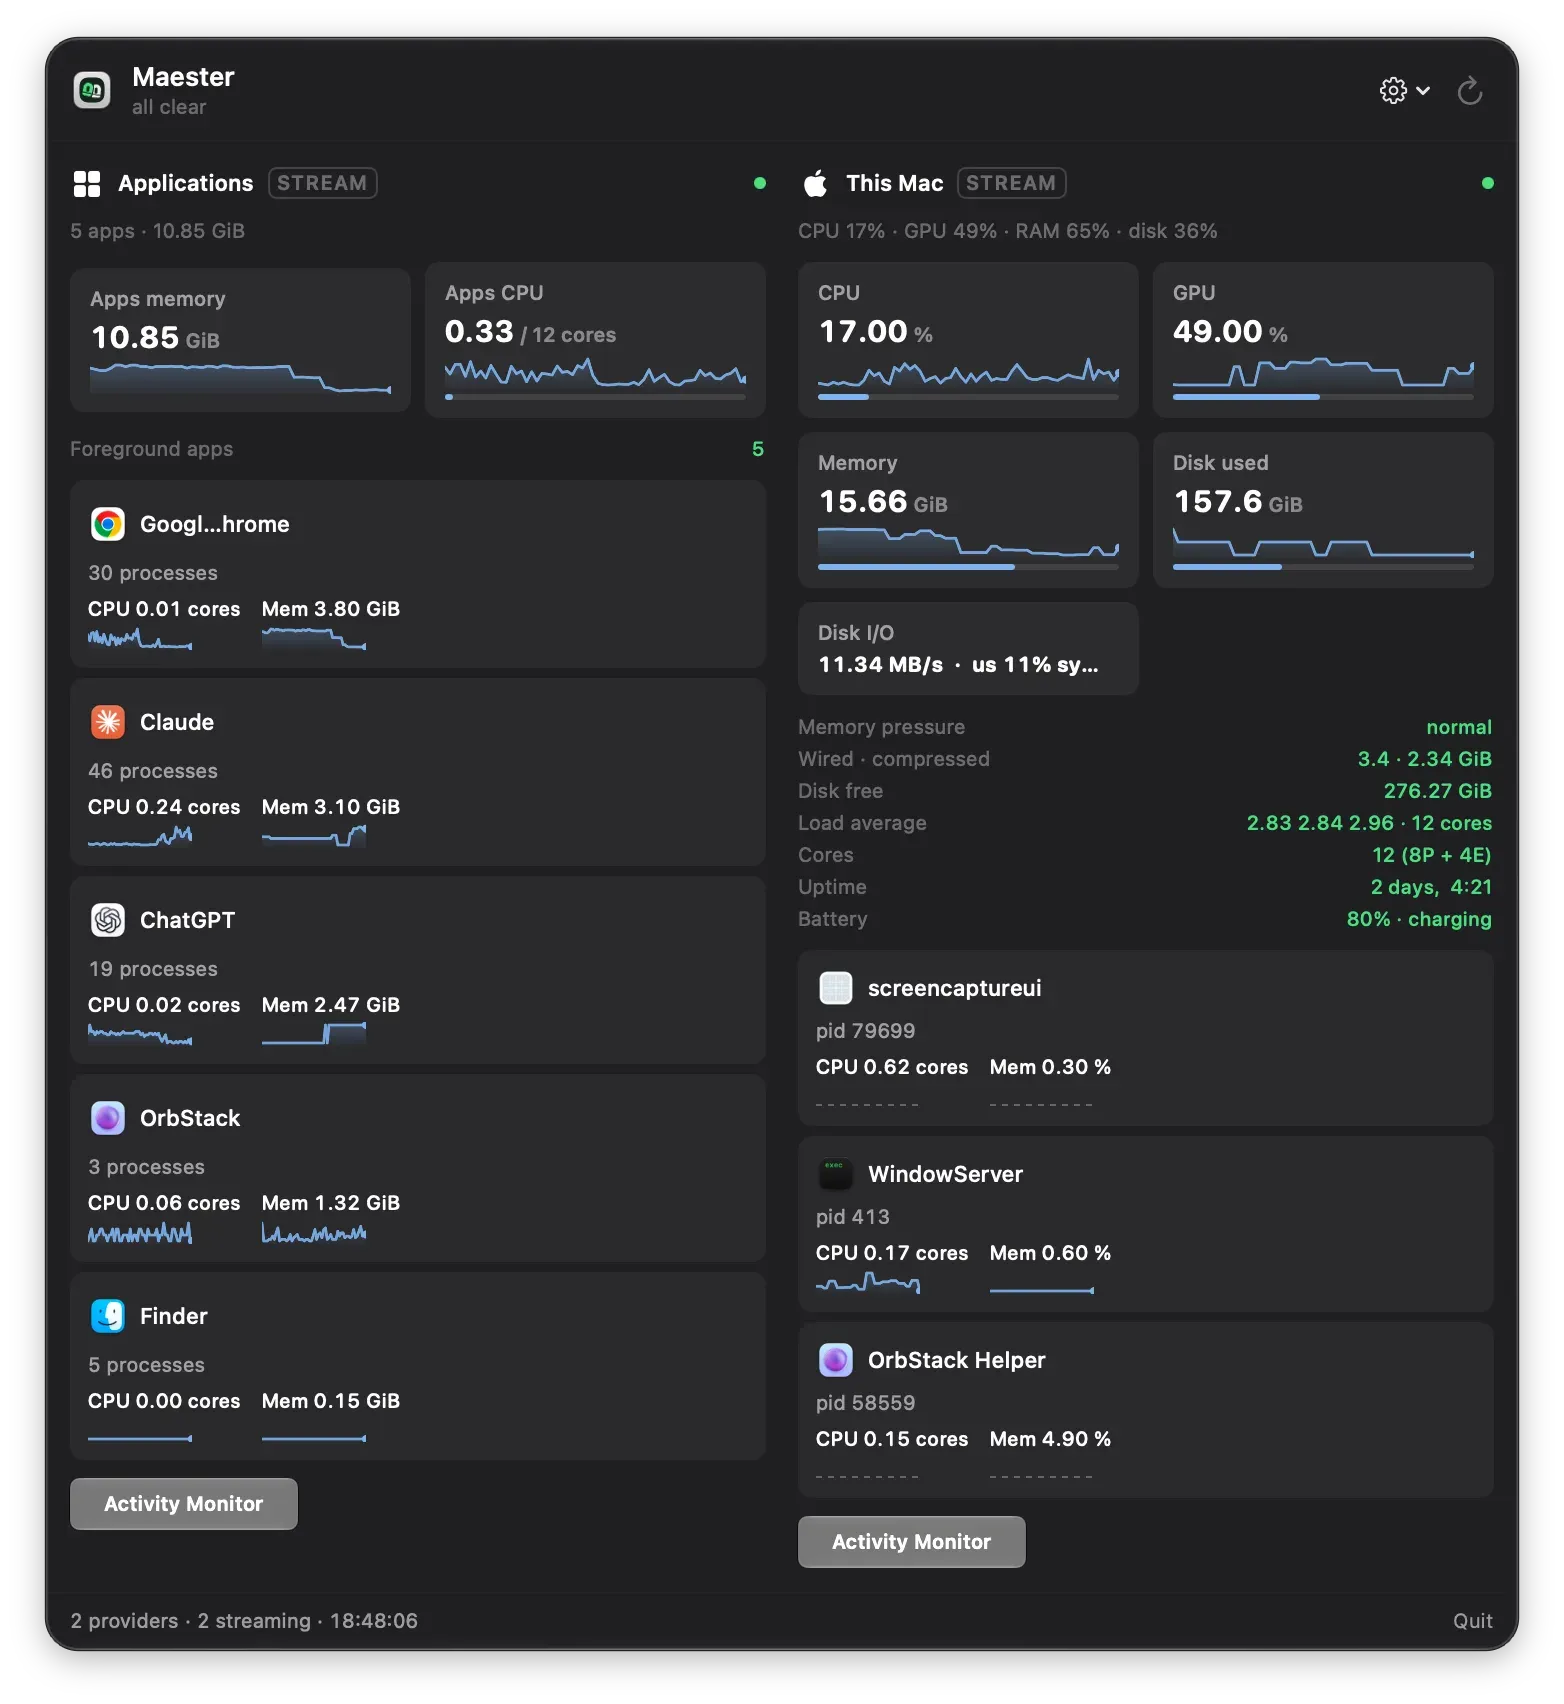Viewport: 1564px width, 1704px height.
Task: Click the Cores 12 (8P + 4E) value
Action: click(x=1431, y=855)
